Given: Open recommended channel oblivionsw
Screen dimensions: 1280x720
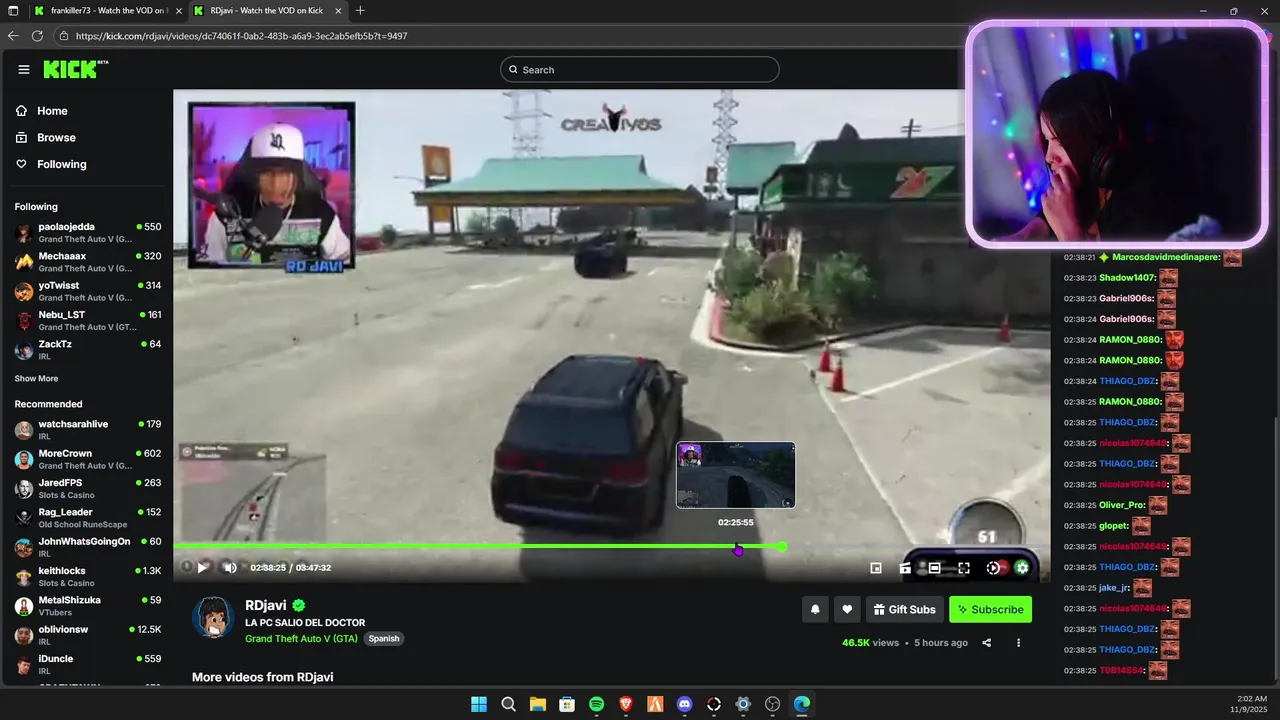Looking at the screenshot, I should click(88, 635).
